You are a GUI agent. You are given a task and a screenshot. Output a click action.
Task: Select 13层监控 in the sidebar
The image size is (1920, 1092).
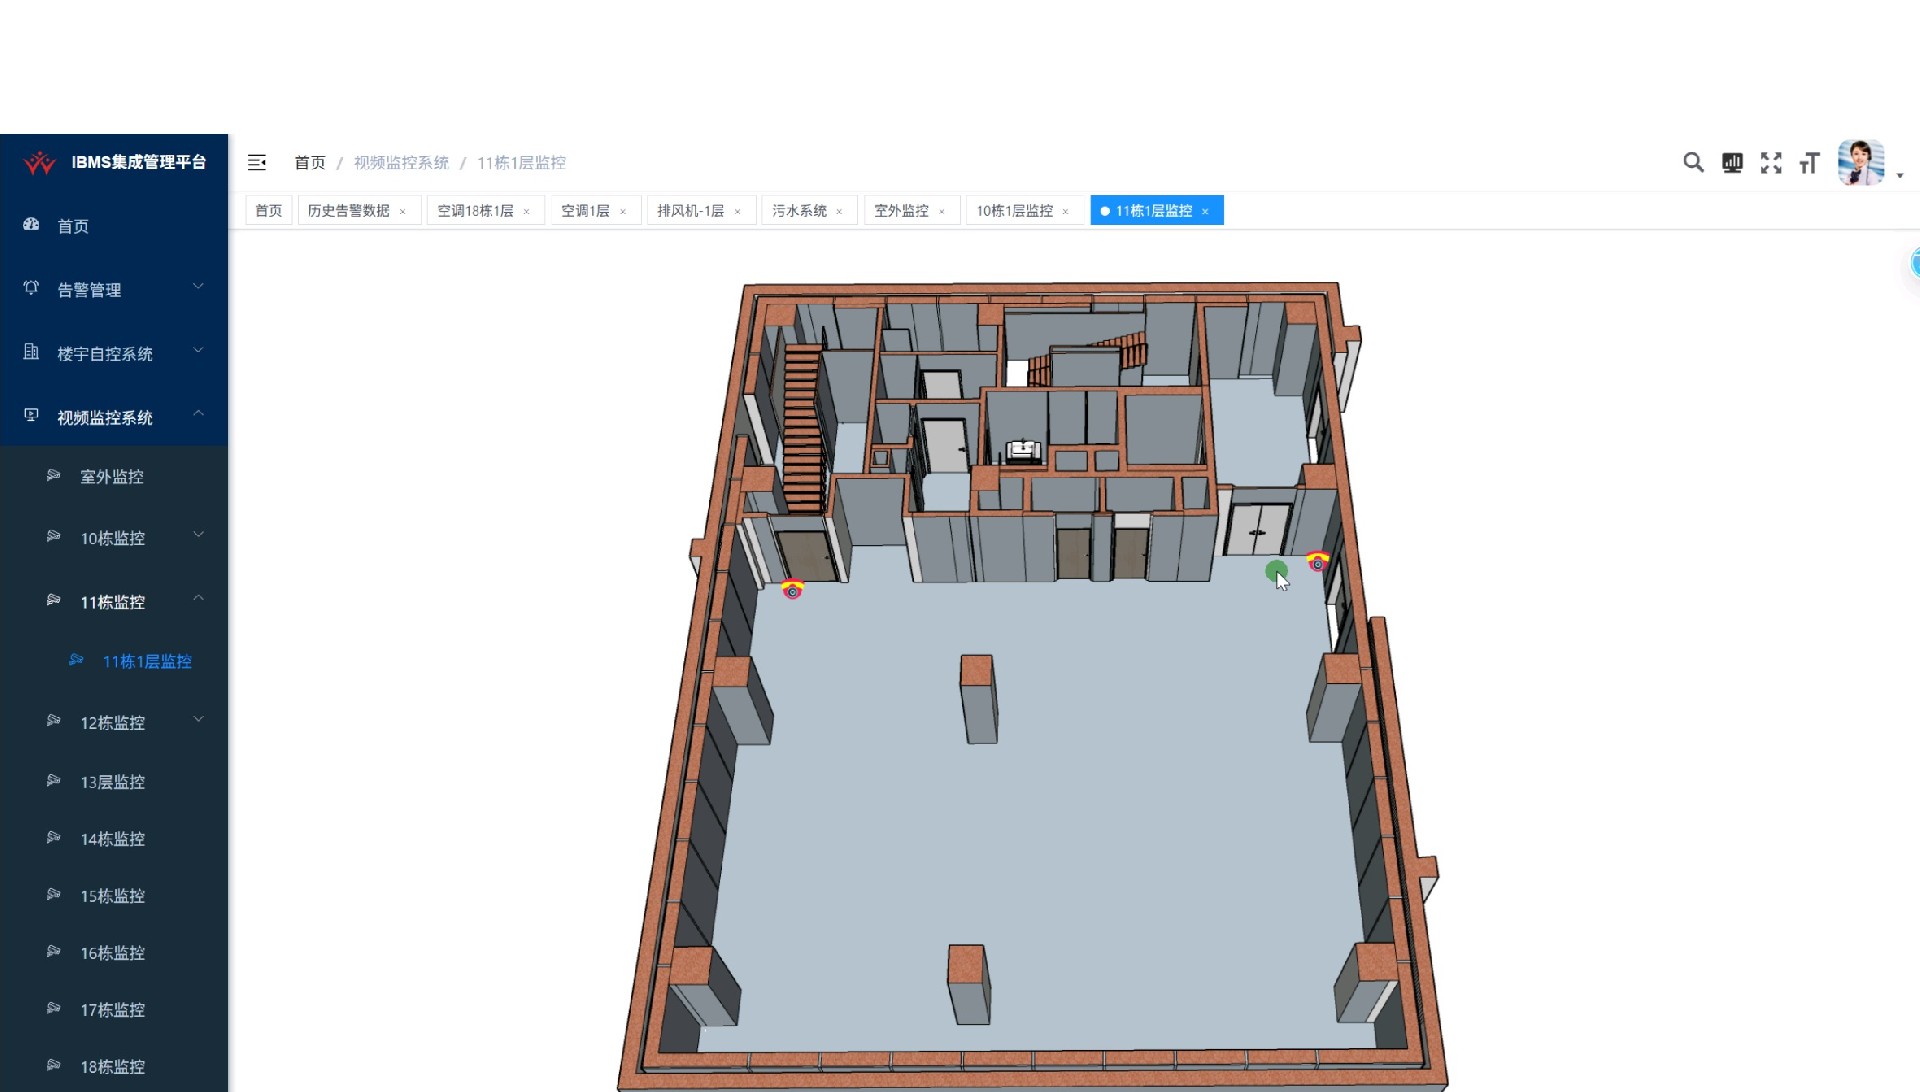click(112, 782)
